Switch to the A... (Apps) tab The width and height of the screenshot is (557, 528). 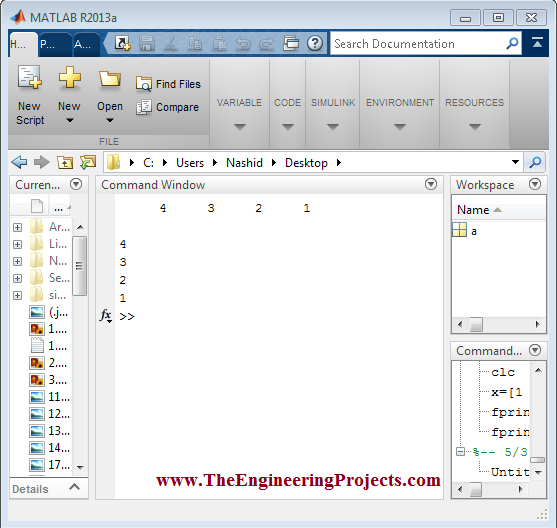(x=86, y=44)
